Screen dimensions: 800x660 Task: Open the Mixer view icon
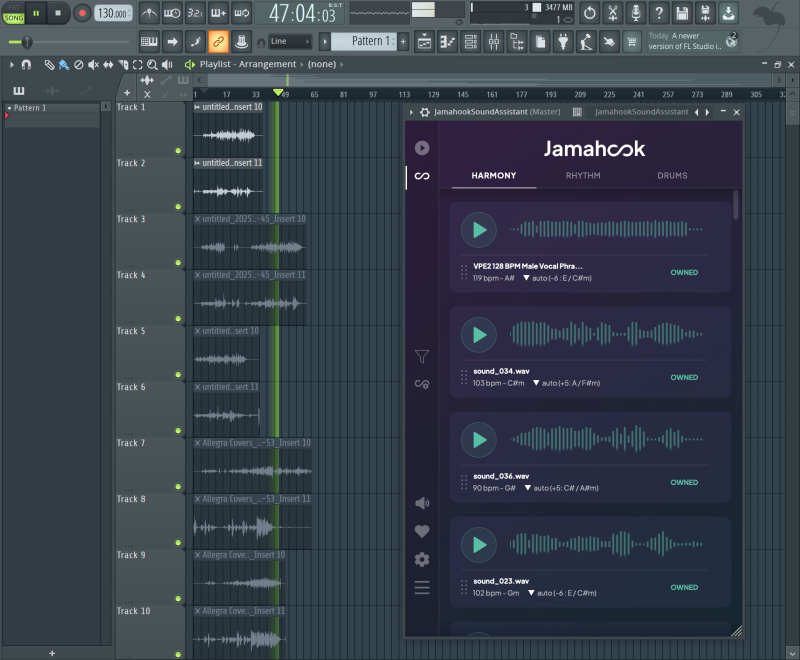[x=494, y=41]
